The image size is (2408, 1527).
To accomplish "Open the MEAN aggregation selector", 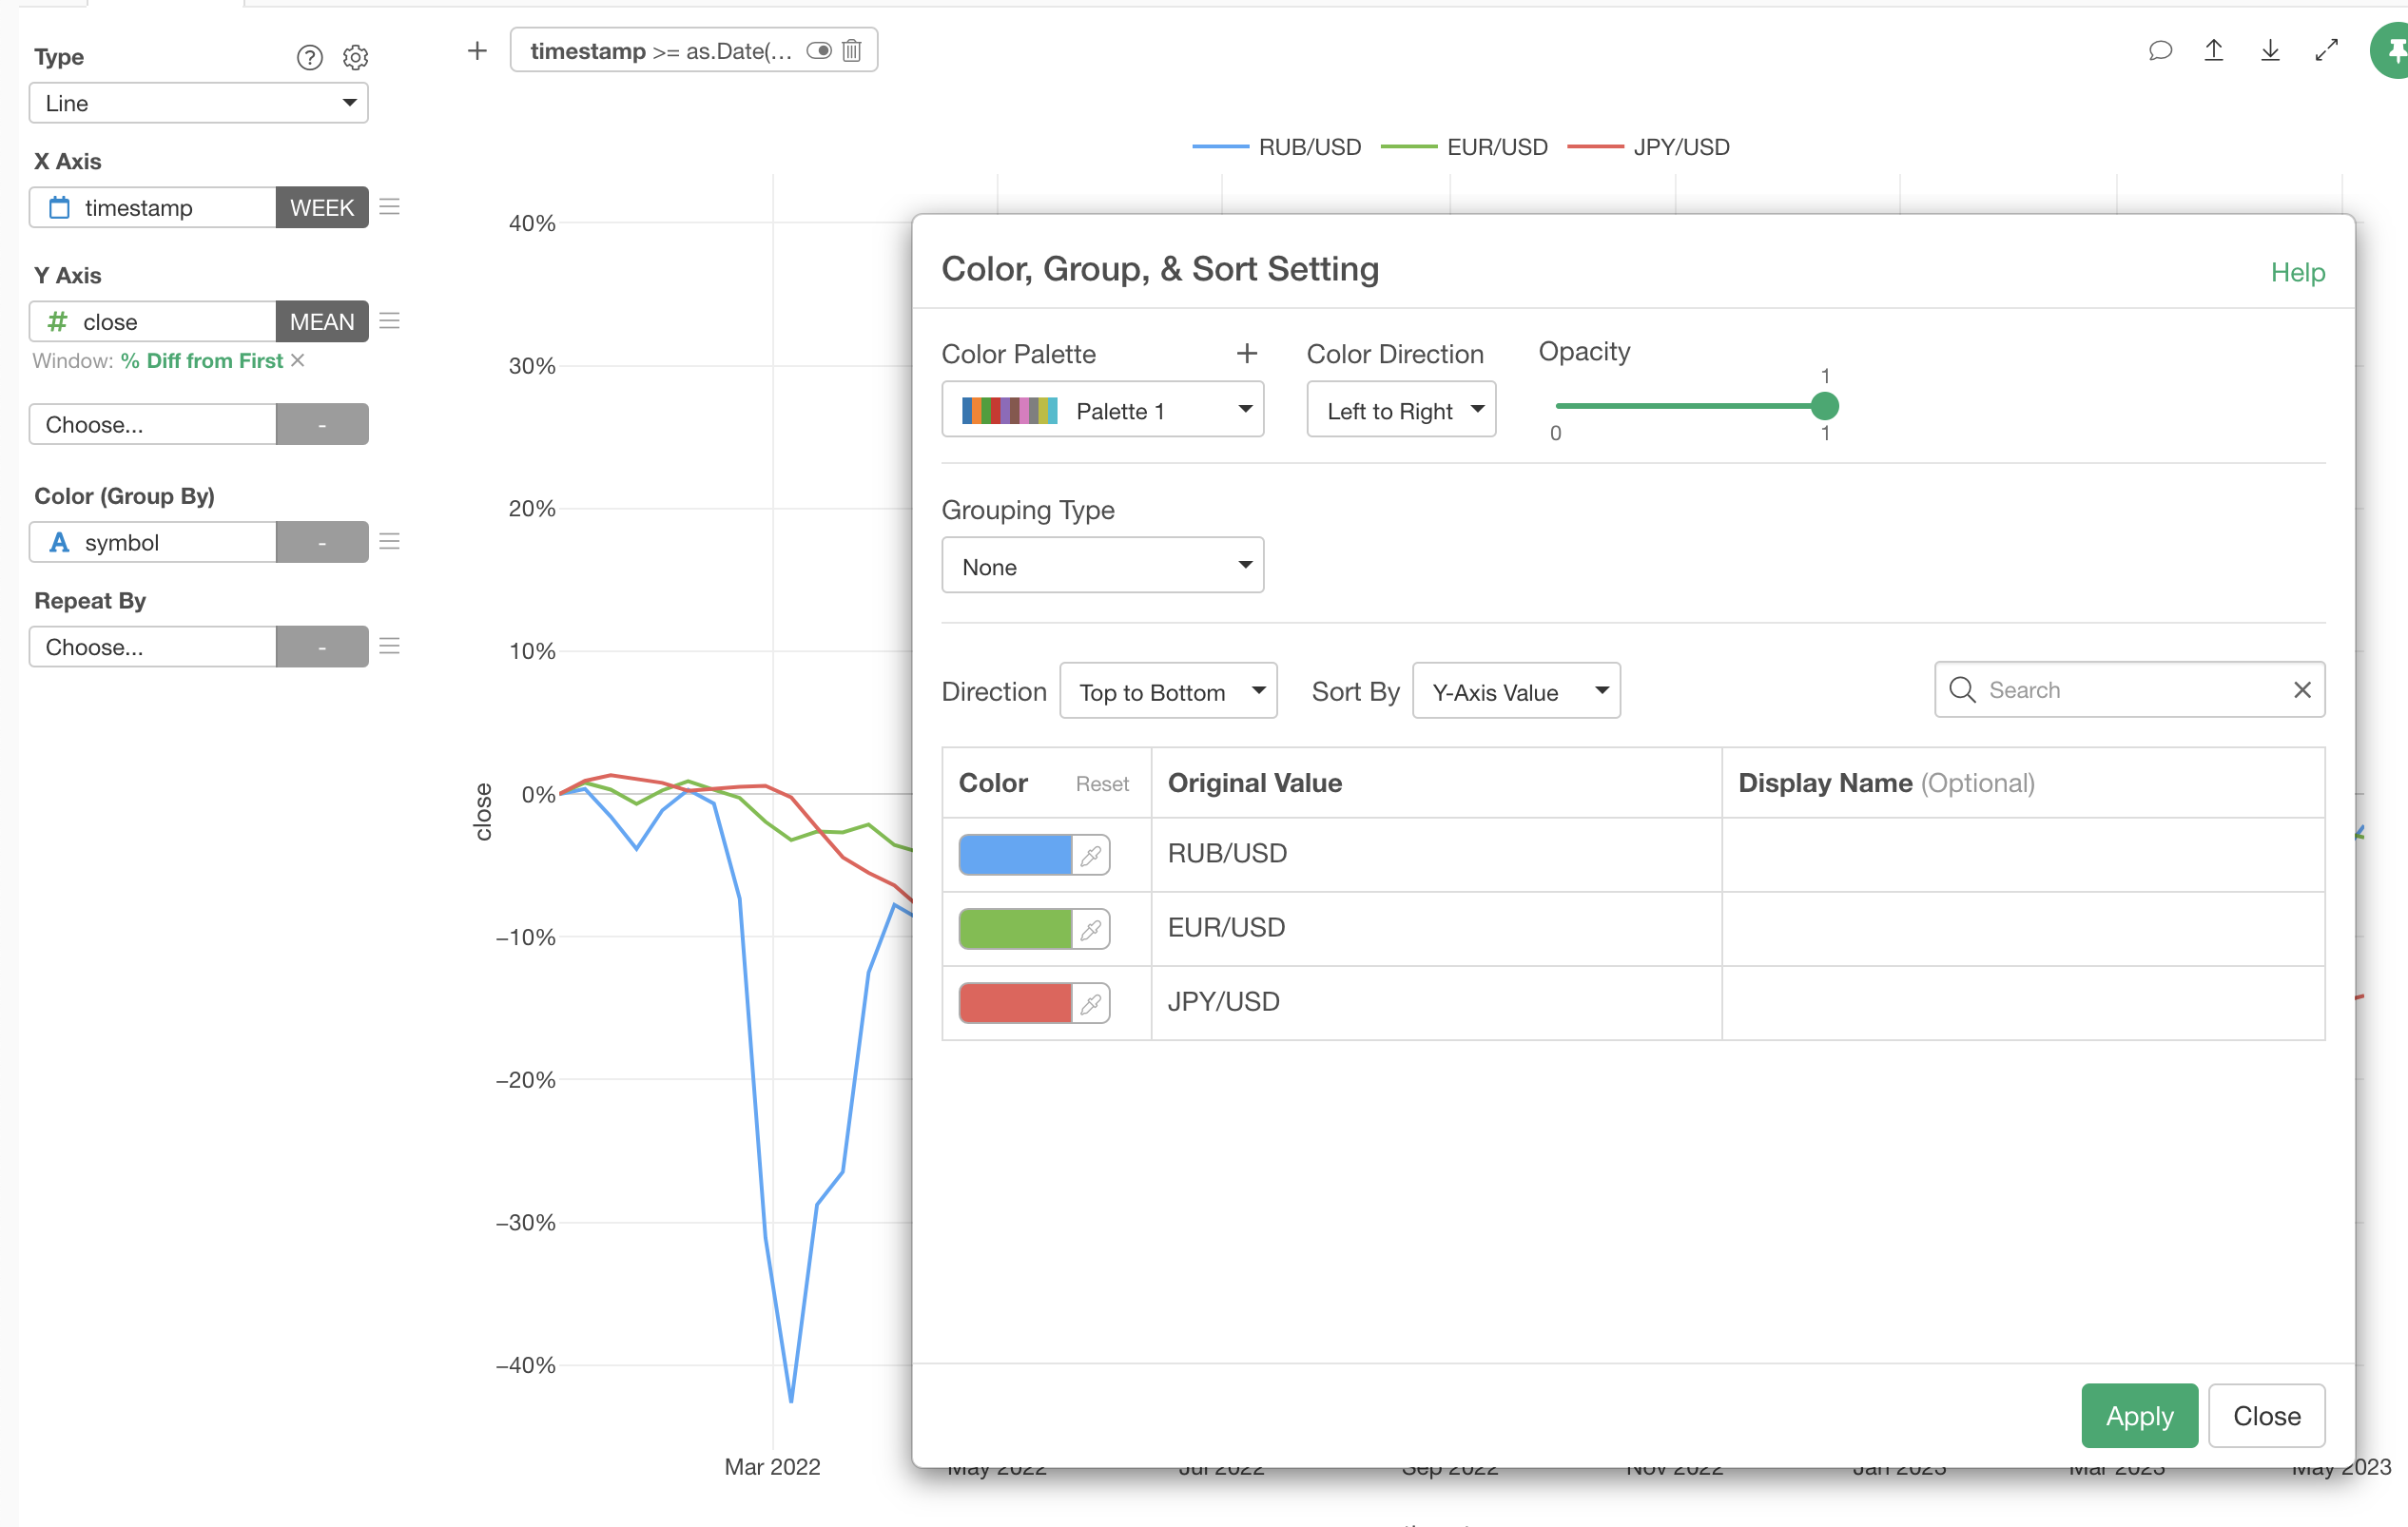I will 322,321.
